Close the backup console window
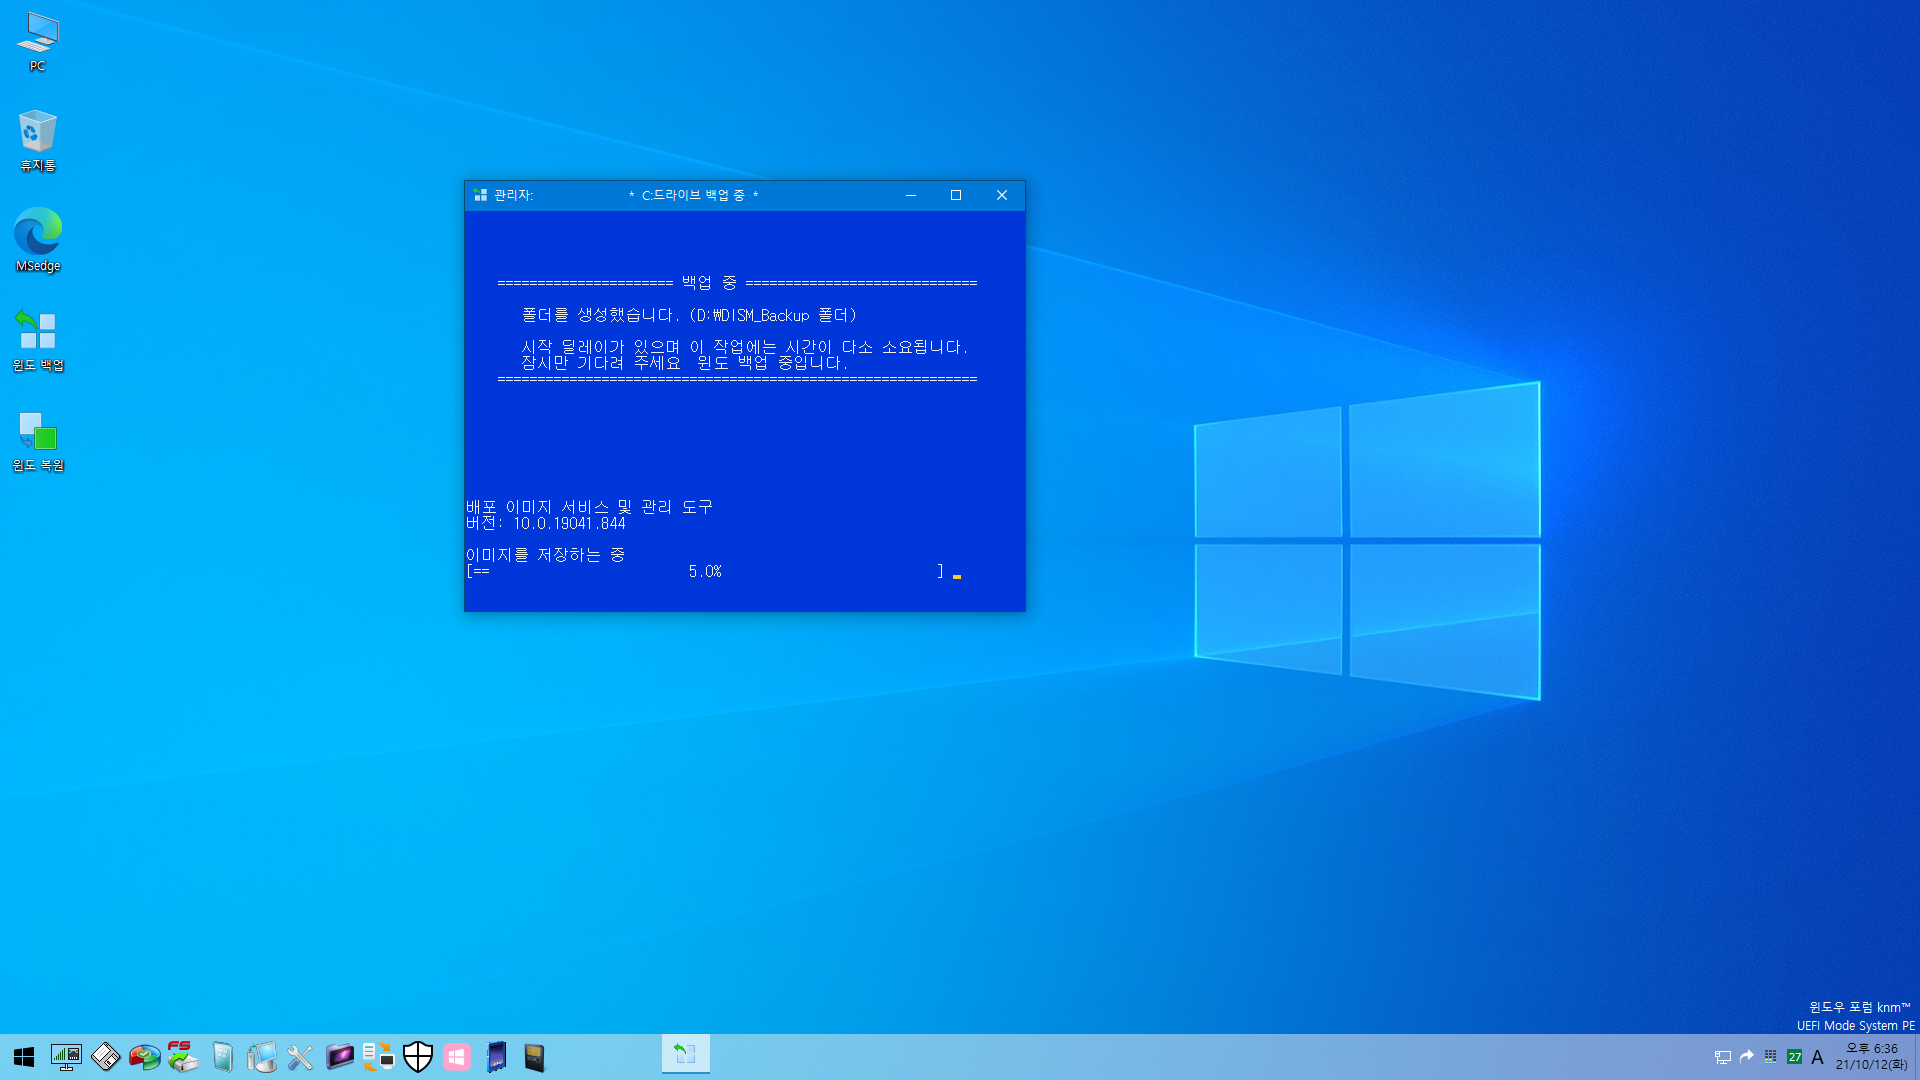This screenshot has height=1080, width=1920. pos(1002,195)
